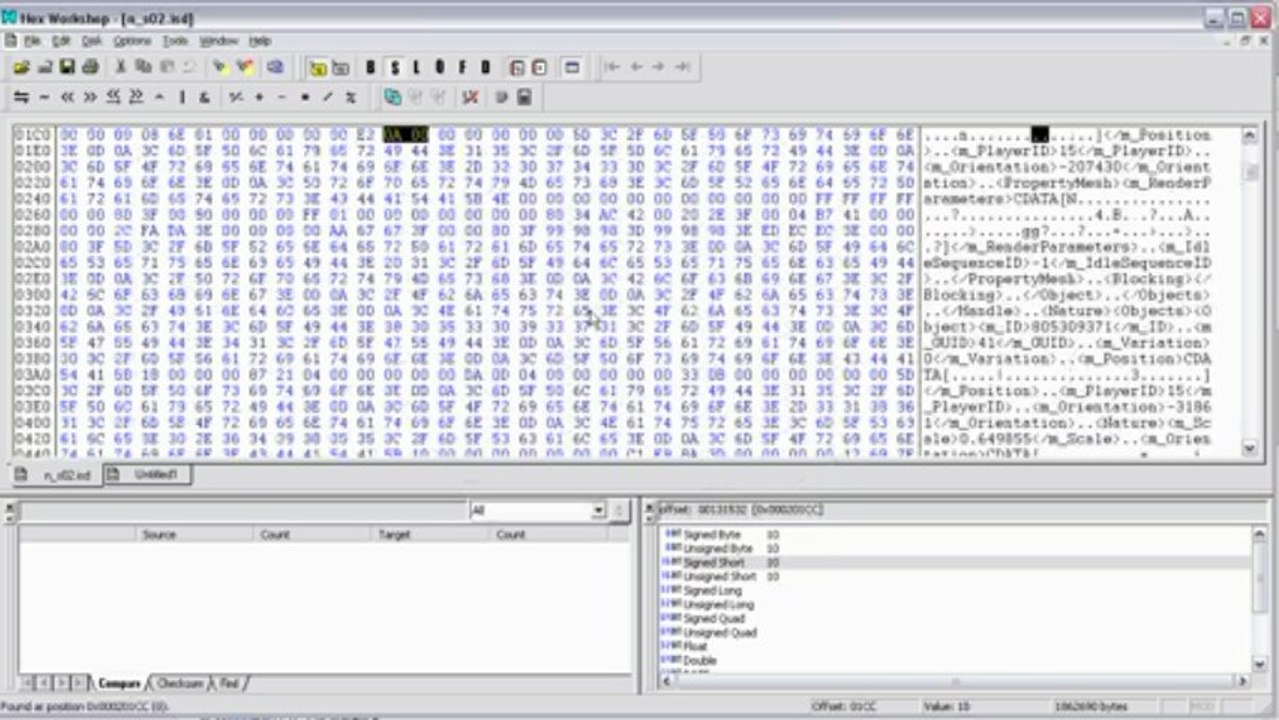The width and height of the screenshot is (1279, 720).
Task: Select the Float inspector row
Action: (x=955, y=647)
